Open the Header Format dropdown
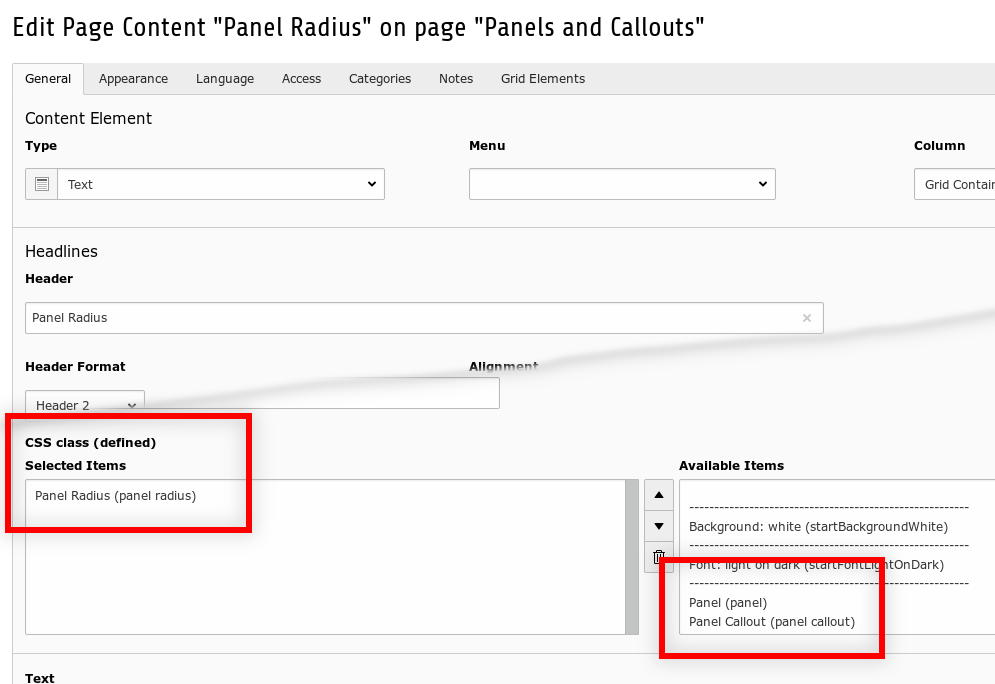This screenshot has width=995, height=684. (x=85, y=405)
